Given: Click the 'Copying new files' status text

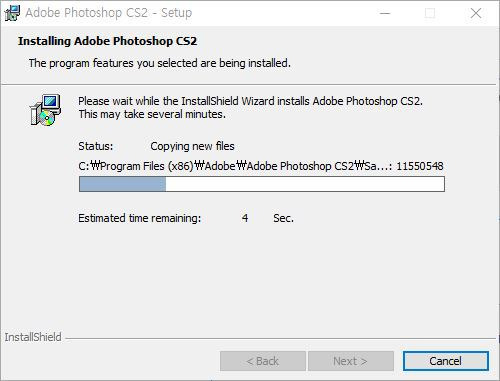Looking at the screenshot, I should pyautogui.click(x=192, y=146).
